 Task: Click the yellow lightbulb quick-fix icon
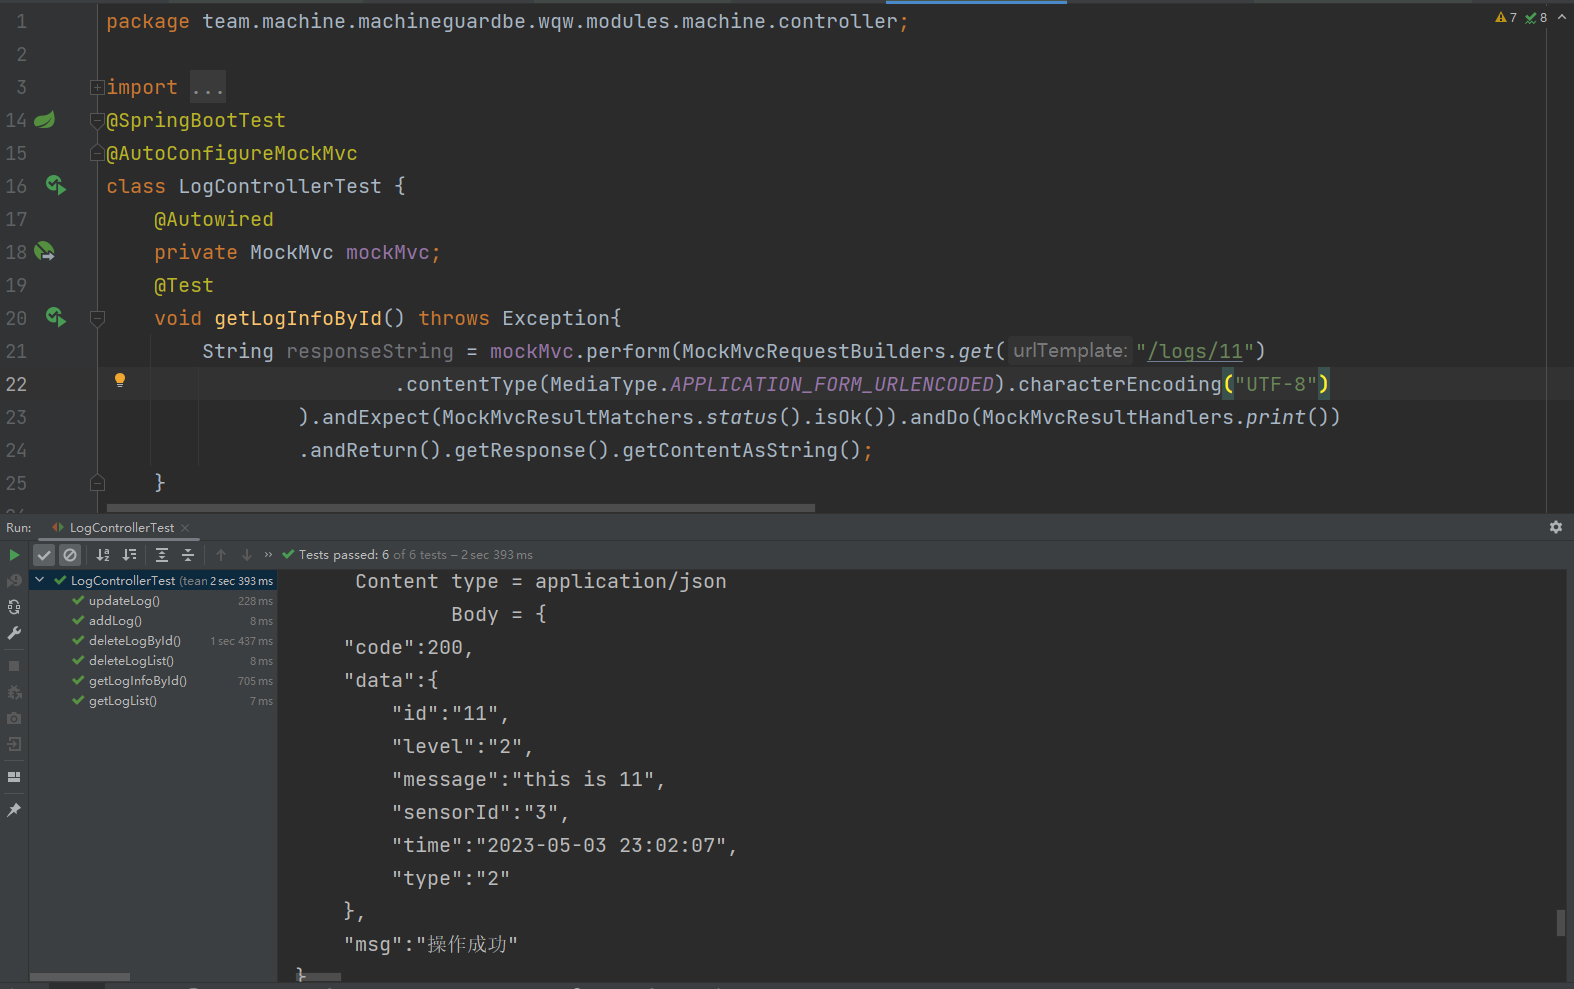click(x=120, y=380)
